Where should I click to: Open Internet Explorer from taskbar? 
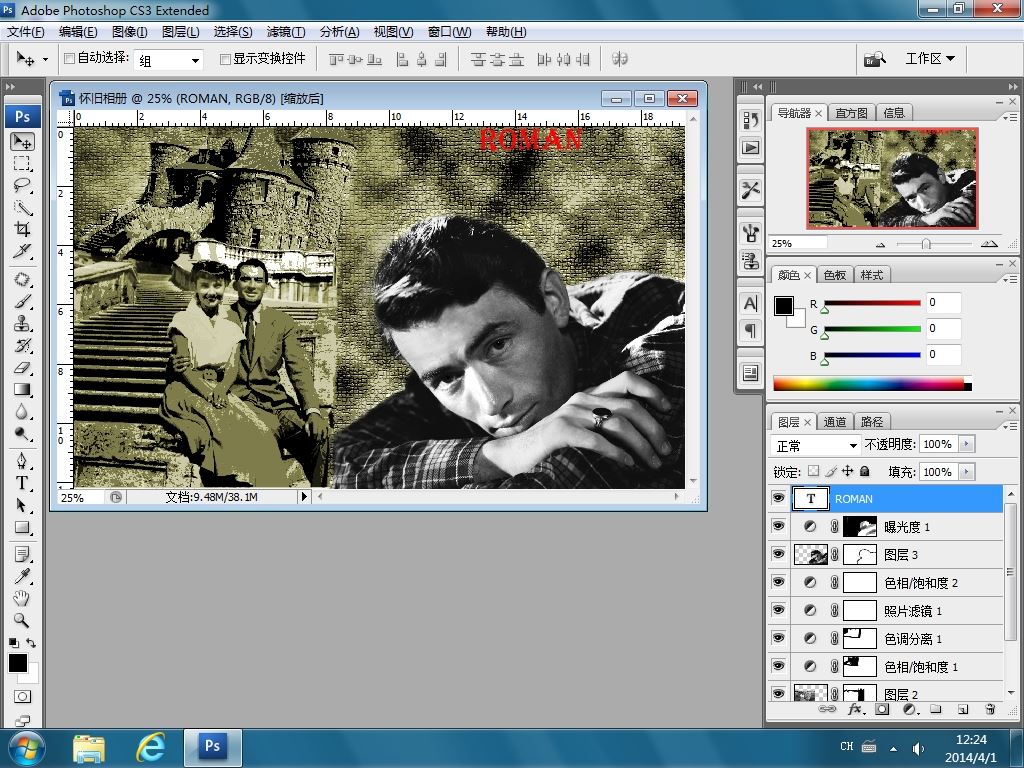pyautogui.click(x=150, y=746)
